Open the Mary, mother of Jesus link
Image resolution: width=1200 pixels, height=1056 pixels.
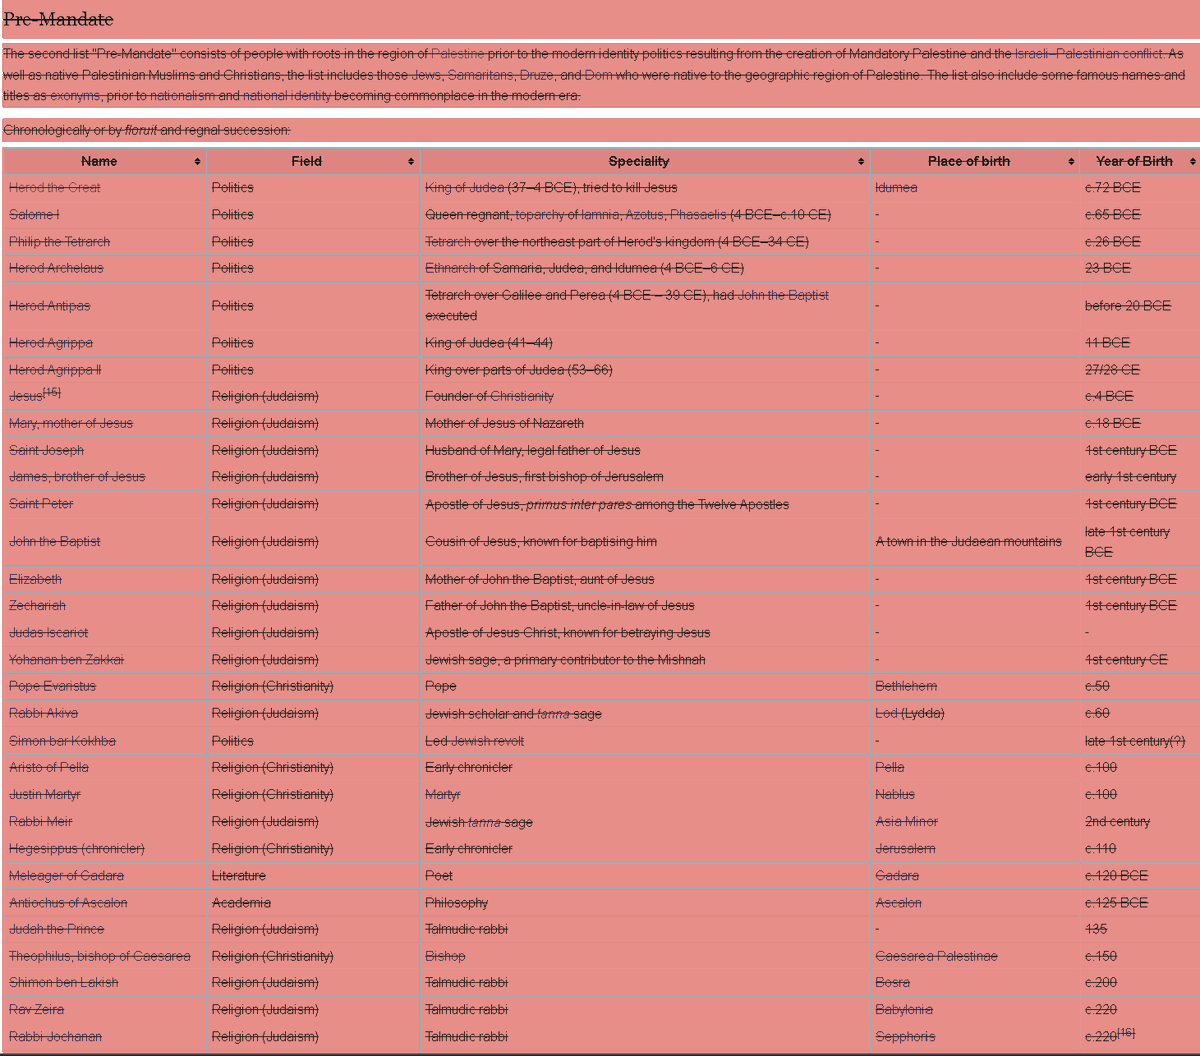(x=71, y=424)
